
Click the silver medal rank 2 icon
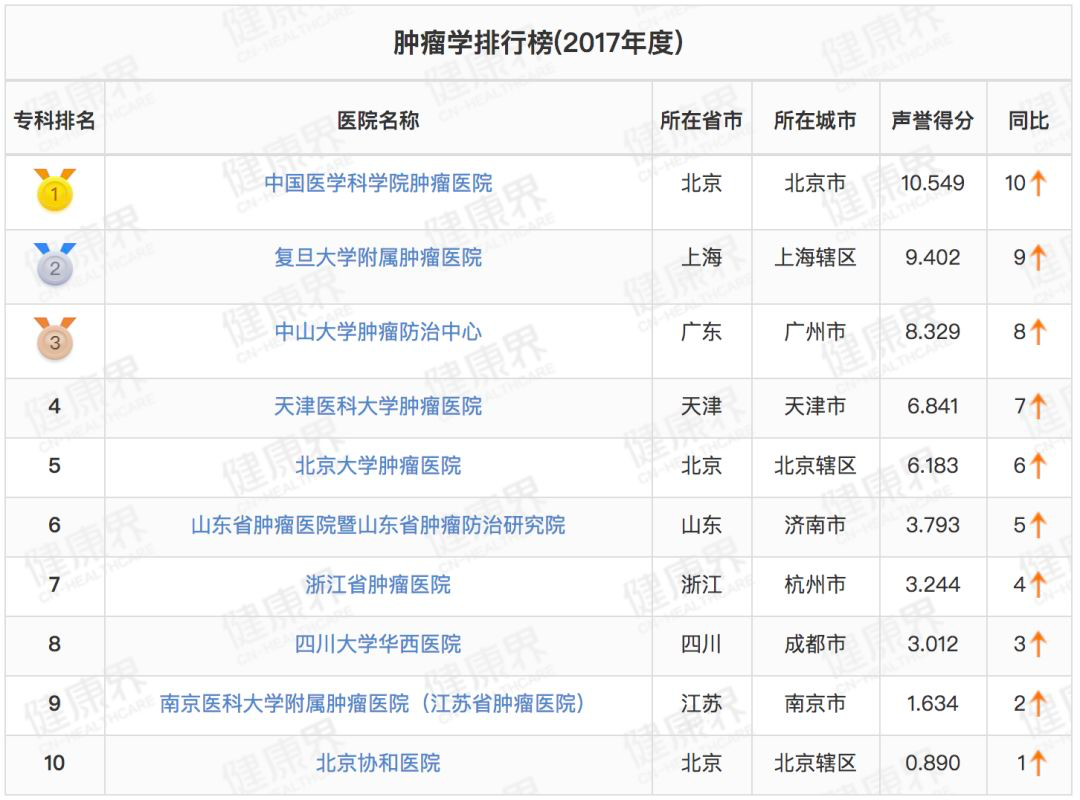[55, 264]
